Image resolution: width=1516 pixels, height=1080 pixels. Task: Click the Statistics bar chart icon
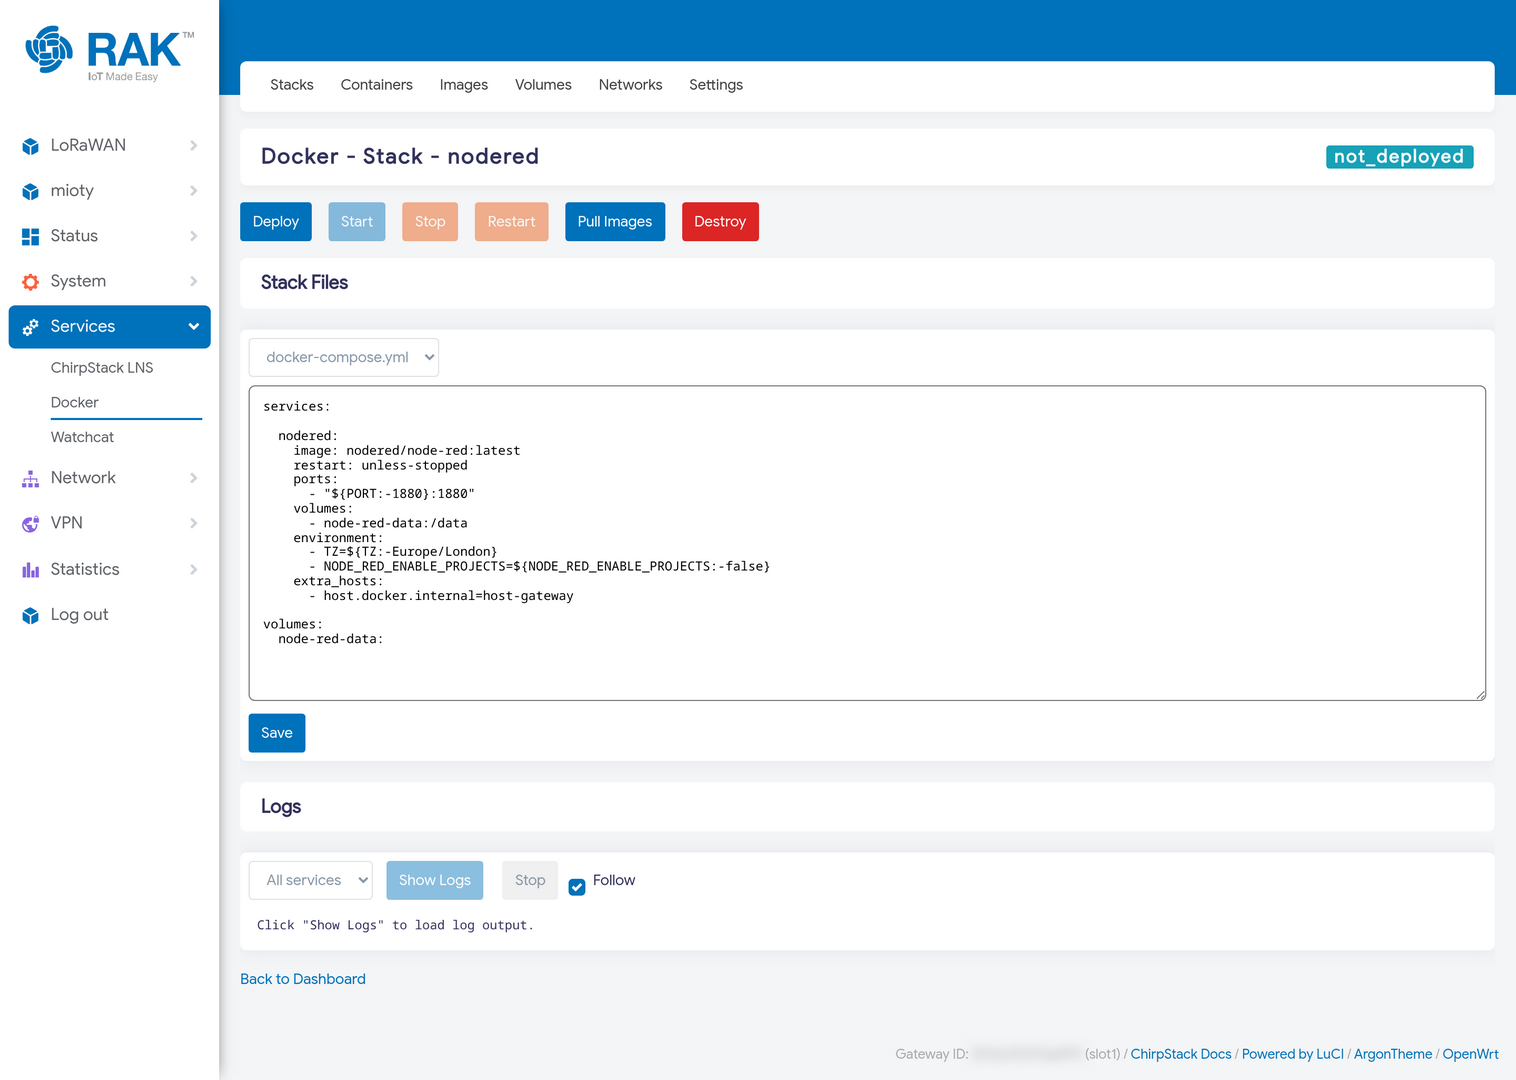click(x=30, y=570)
